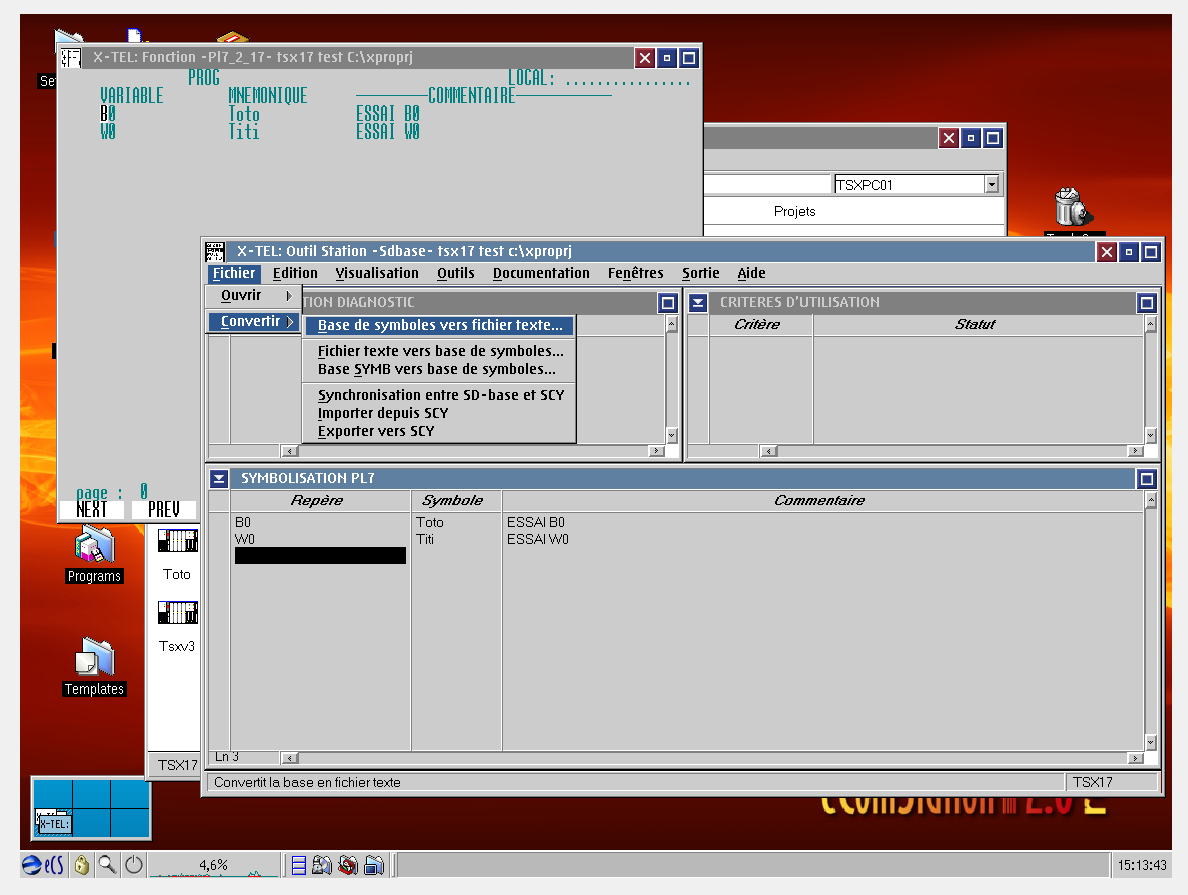Image resolution: width=1188 pixels, height=895 pixels.
Task: Click the power shutdown icon in taskbar
Action: tap(133, 865)
